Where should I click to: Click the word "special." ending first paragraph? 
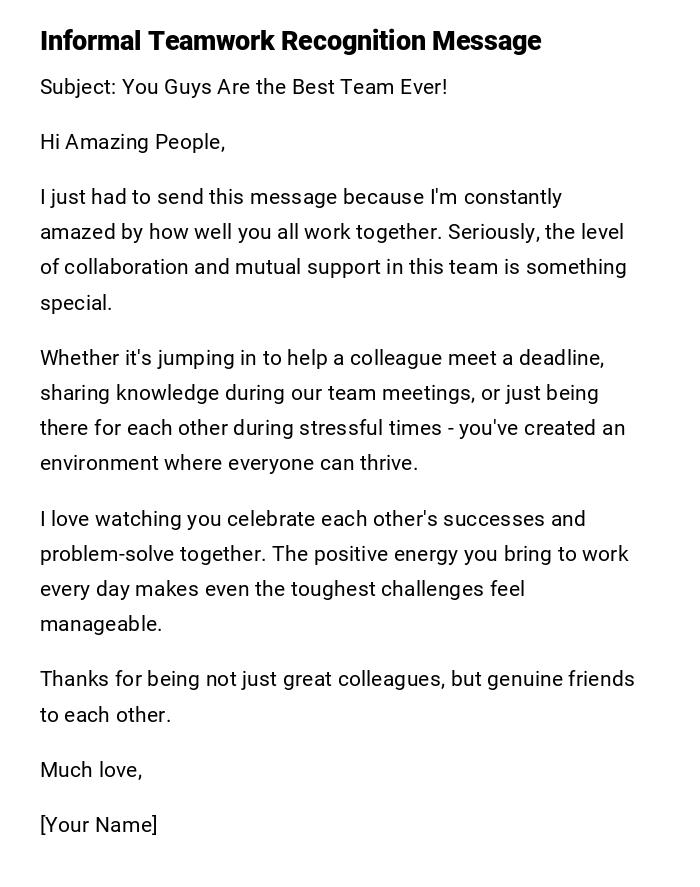point(76,303)
